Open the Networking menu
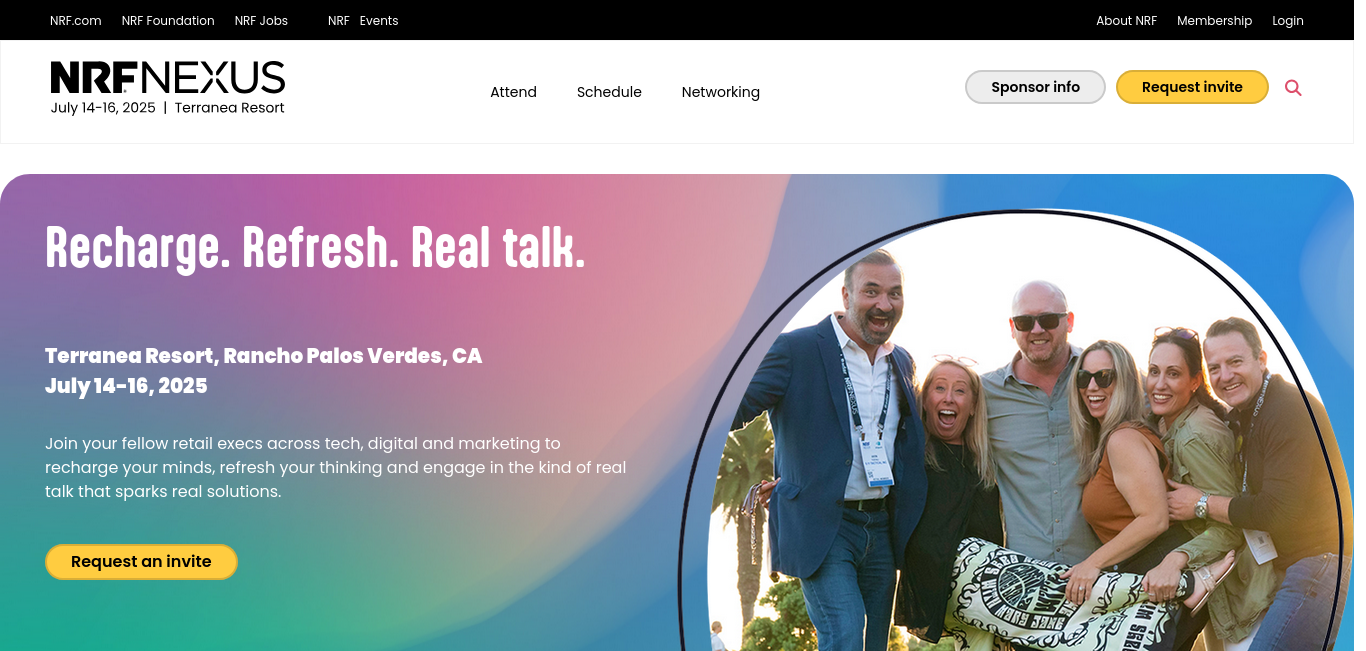The image size is (1366, 651). click(x=721, y=92)
